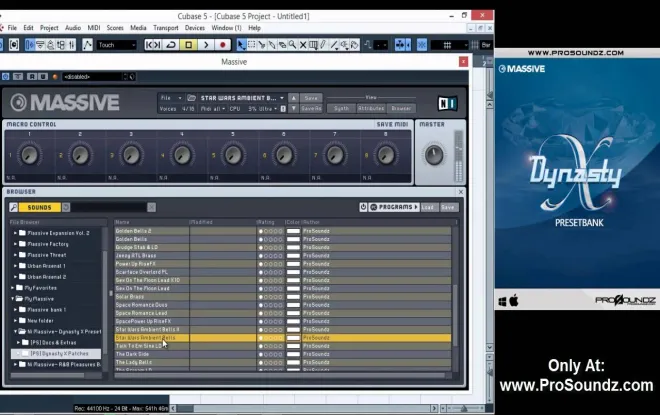Click macro control knob 5

coord(233,155)
